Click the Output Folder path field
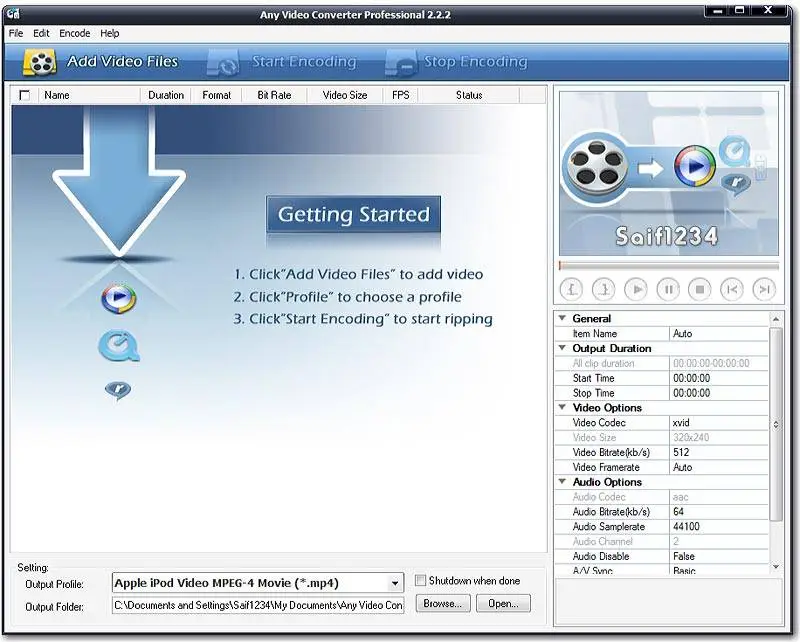The height and width of the screenshot is (642, 800). (x=258, y=605)
